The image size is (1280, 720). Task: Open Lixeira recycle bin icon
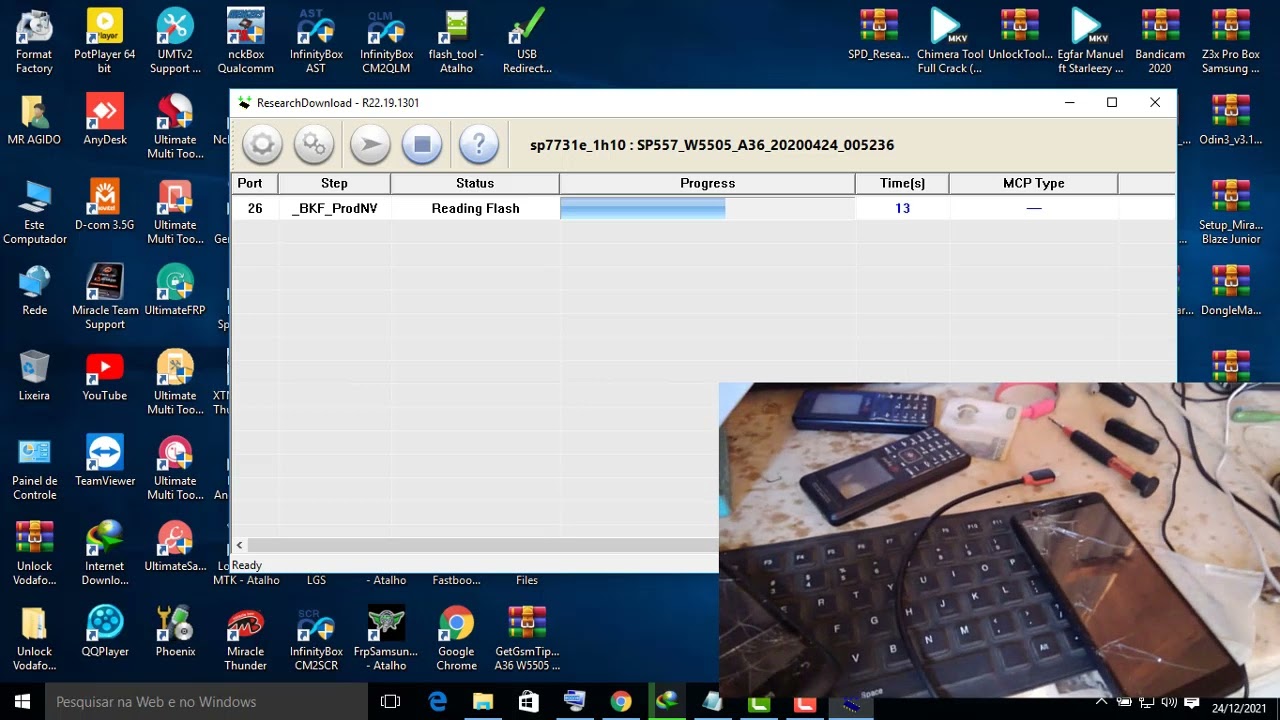34,376
